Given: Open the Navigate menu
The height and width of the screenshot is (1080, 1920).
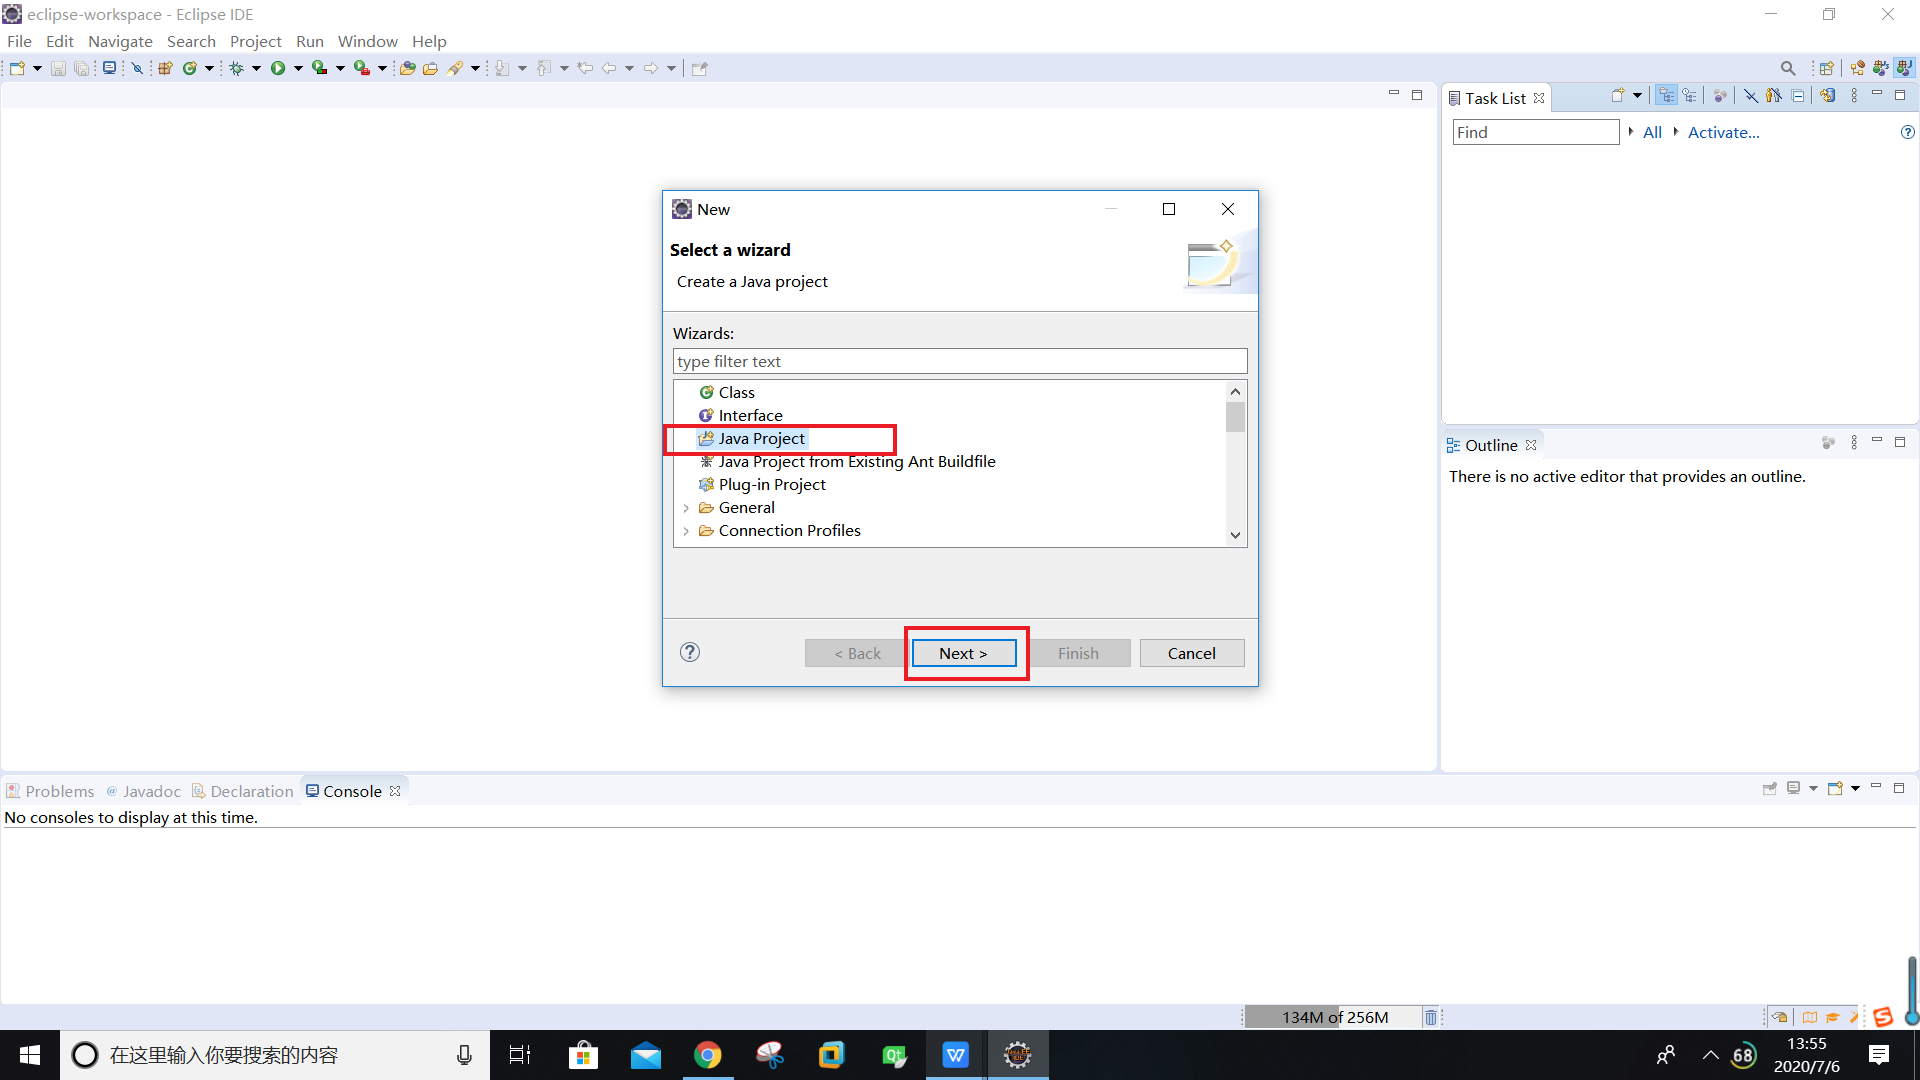Looking at the screenshot, I should 121,41.
